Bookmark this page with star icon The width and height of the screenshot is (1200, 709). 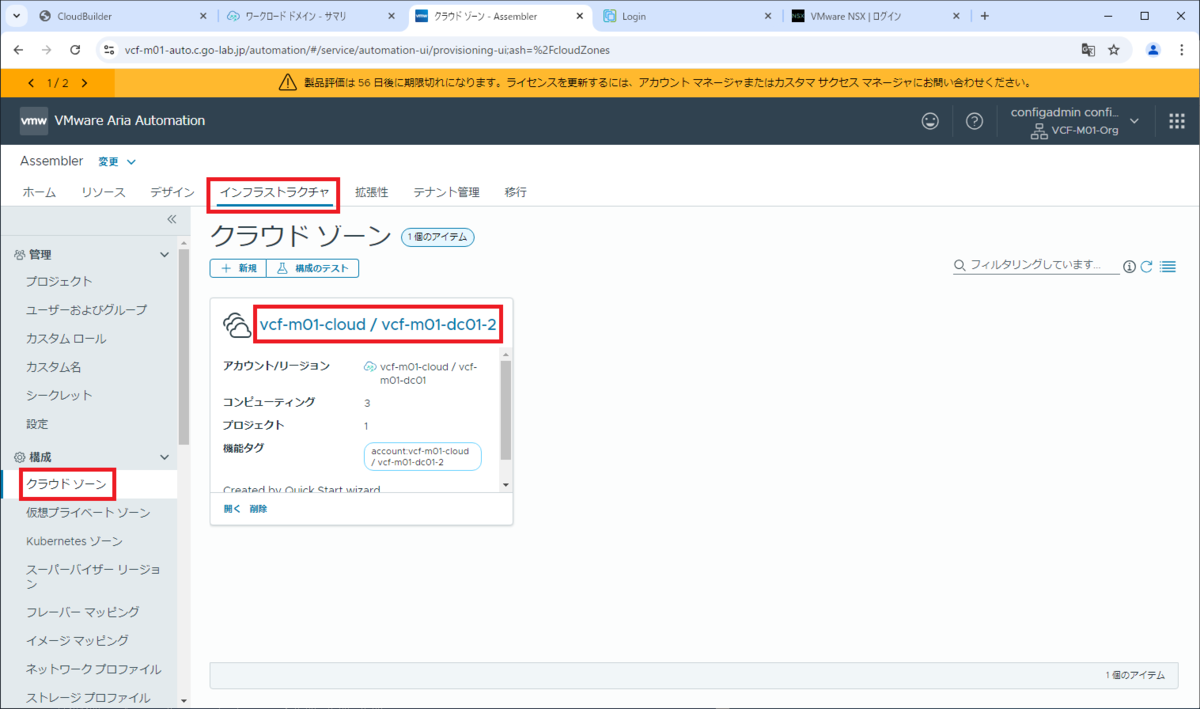click(x=1114, y=50)
